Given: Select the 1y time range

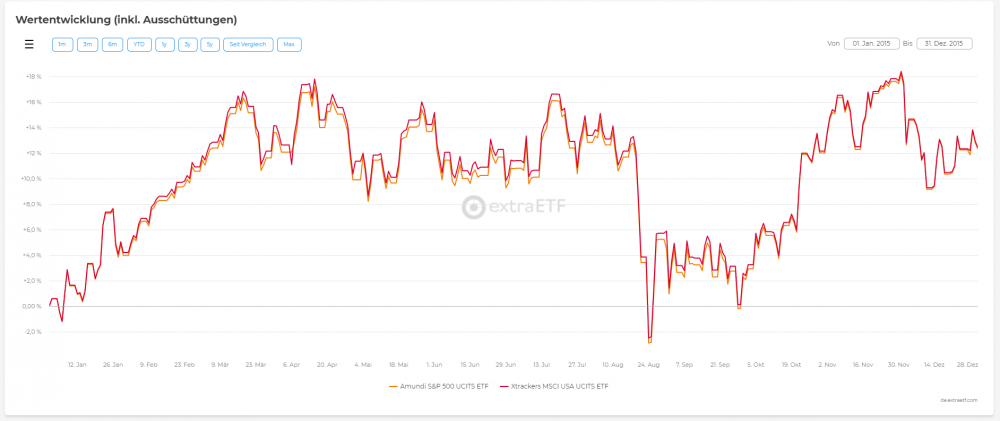Looking at the screenshot, I should point(163,44).
